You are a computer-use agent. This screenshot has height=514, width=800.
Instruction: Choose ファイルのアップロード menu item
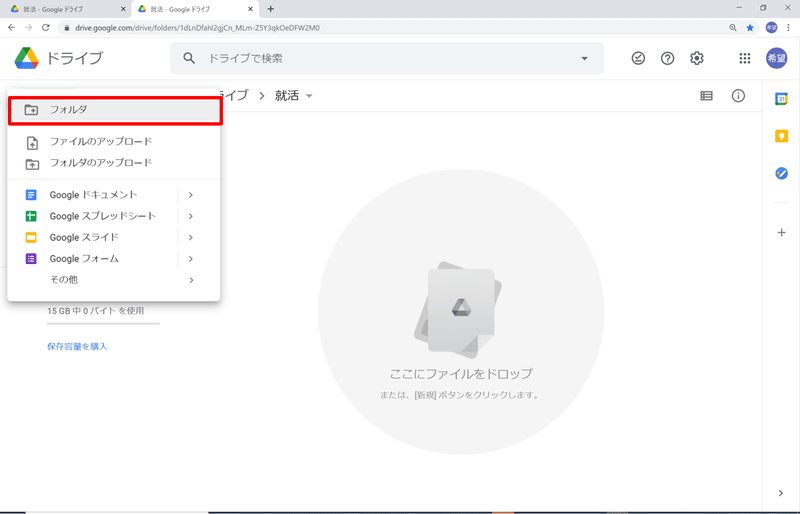(114, 141)
